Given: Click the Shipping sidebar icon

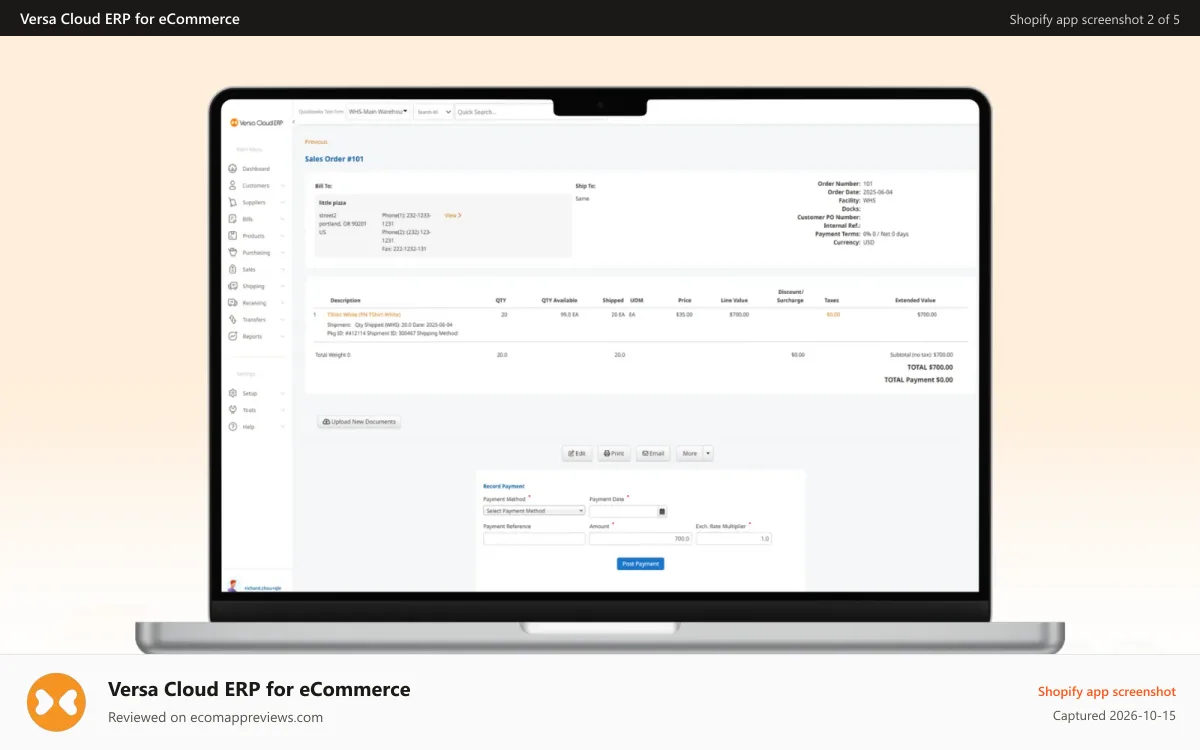Looking at the screenshot, I should [232, 286].
